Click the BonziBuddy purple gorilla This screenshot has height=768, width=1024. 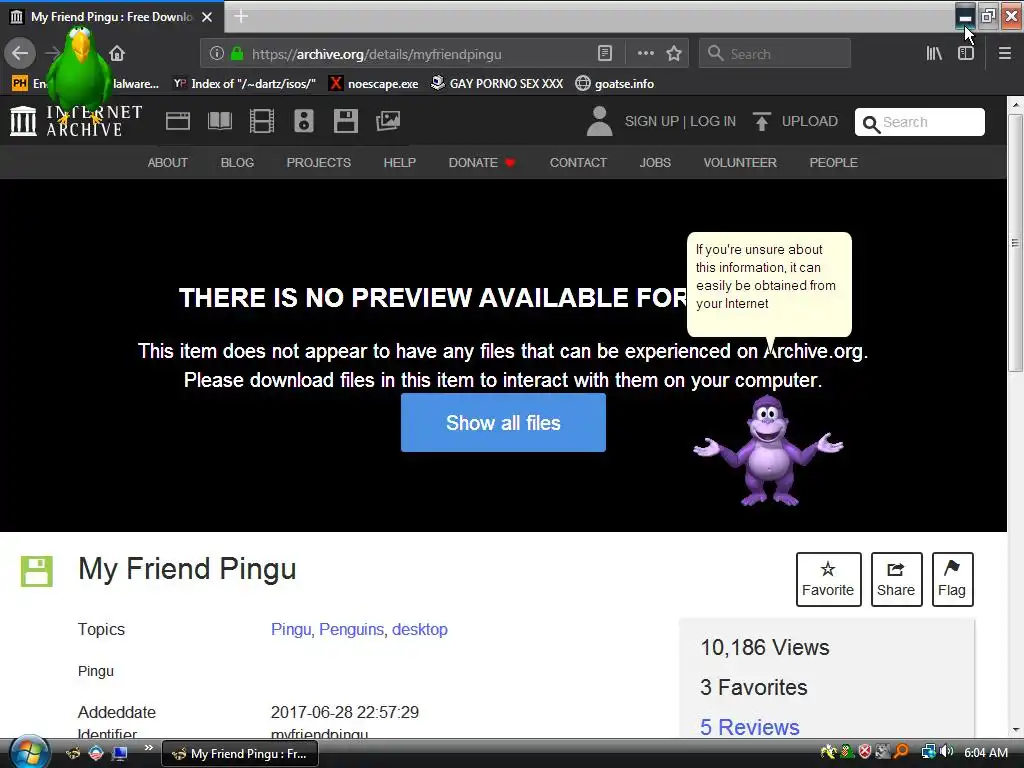coord(768,451)
